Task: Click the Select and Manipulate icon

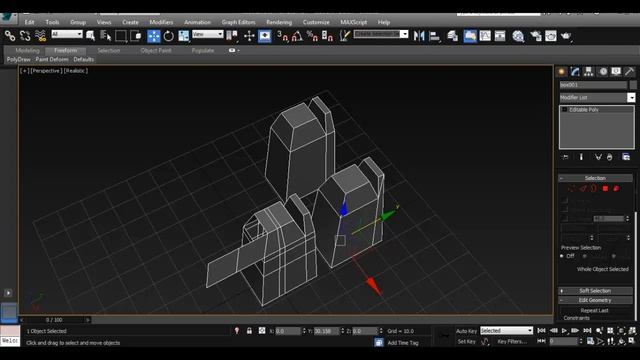Action: pyautogui.click(x=249, y=36)
